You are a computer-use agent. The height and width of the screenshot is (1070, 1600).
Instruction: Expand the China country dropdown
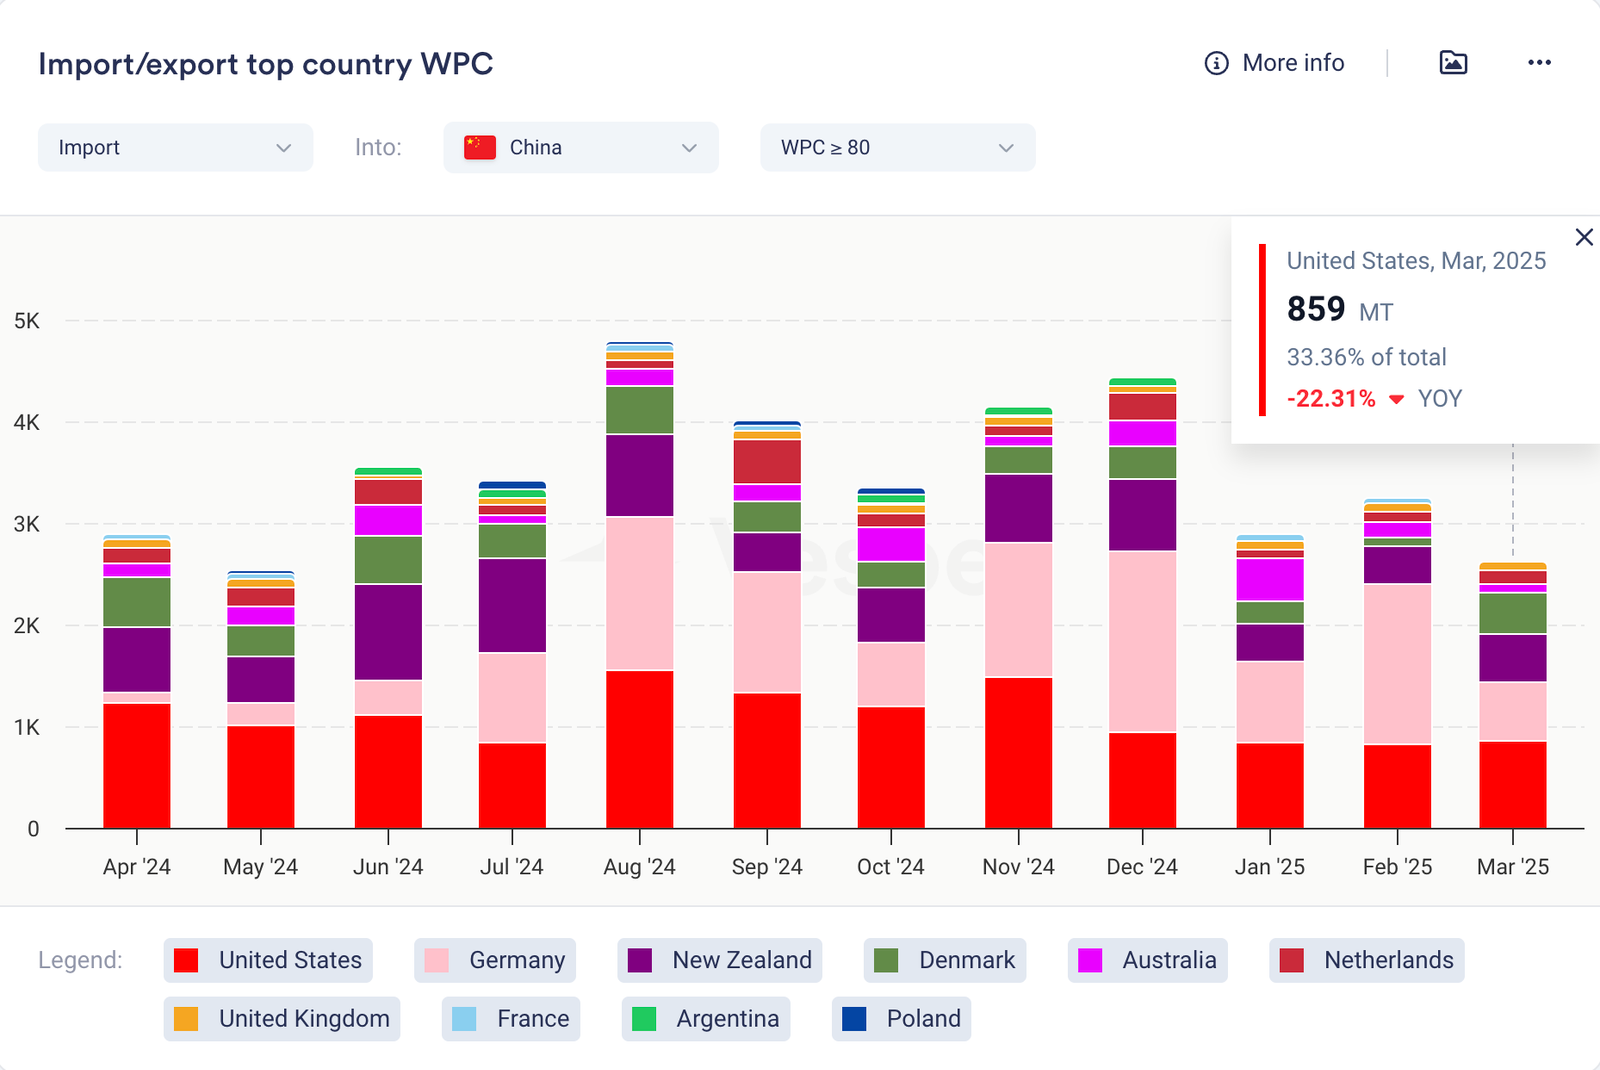tap(688, 148)
